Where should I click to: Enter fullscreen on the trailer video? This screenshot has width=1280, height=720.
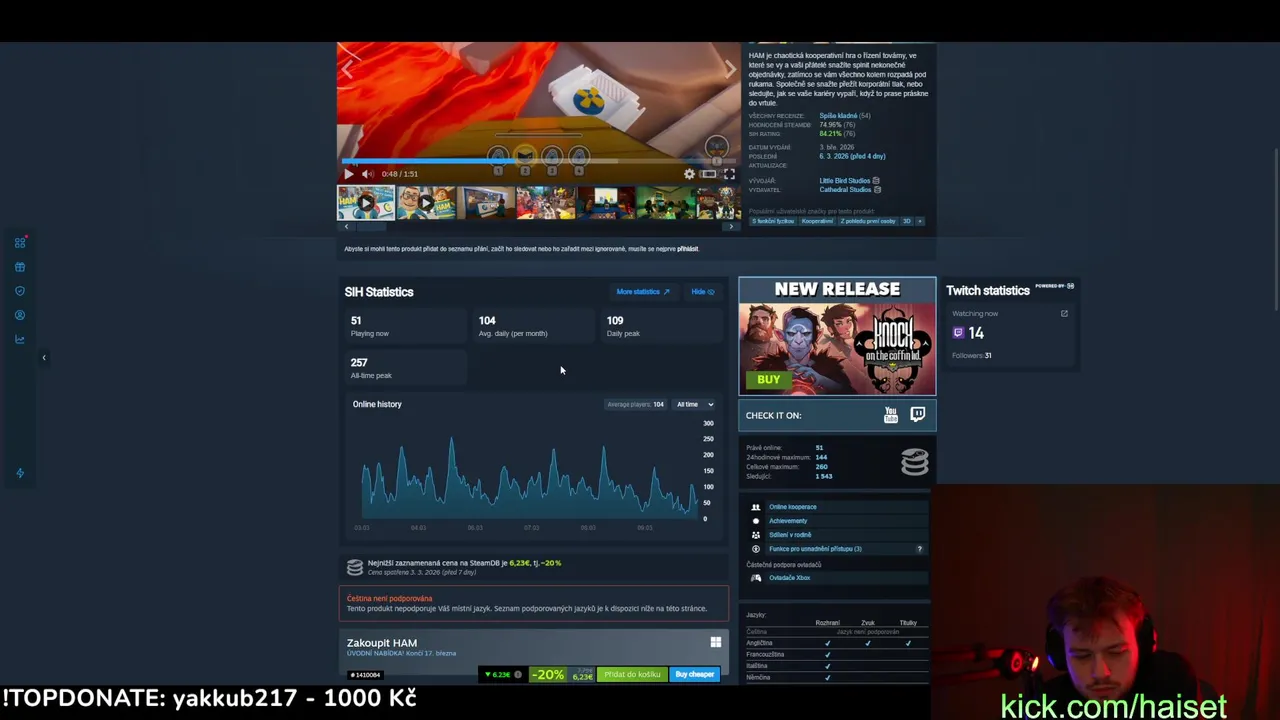pyautogui.click(x=729, y=174)
